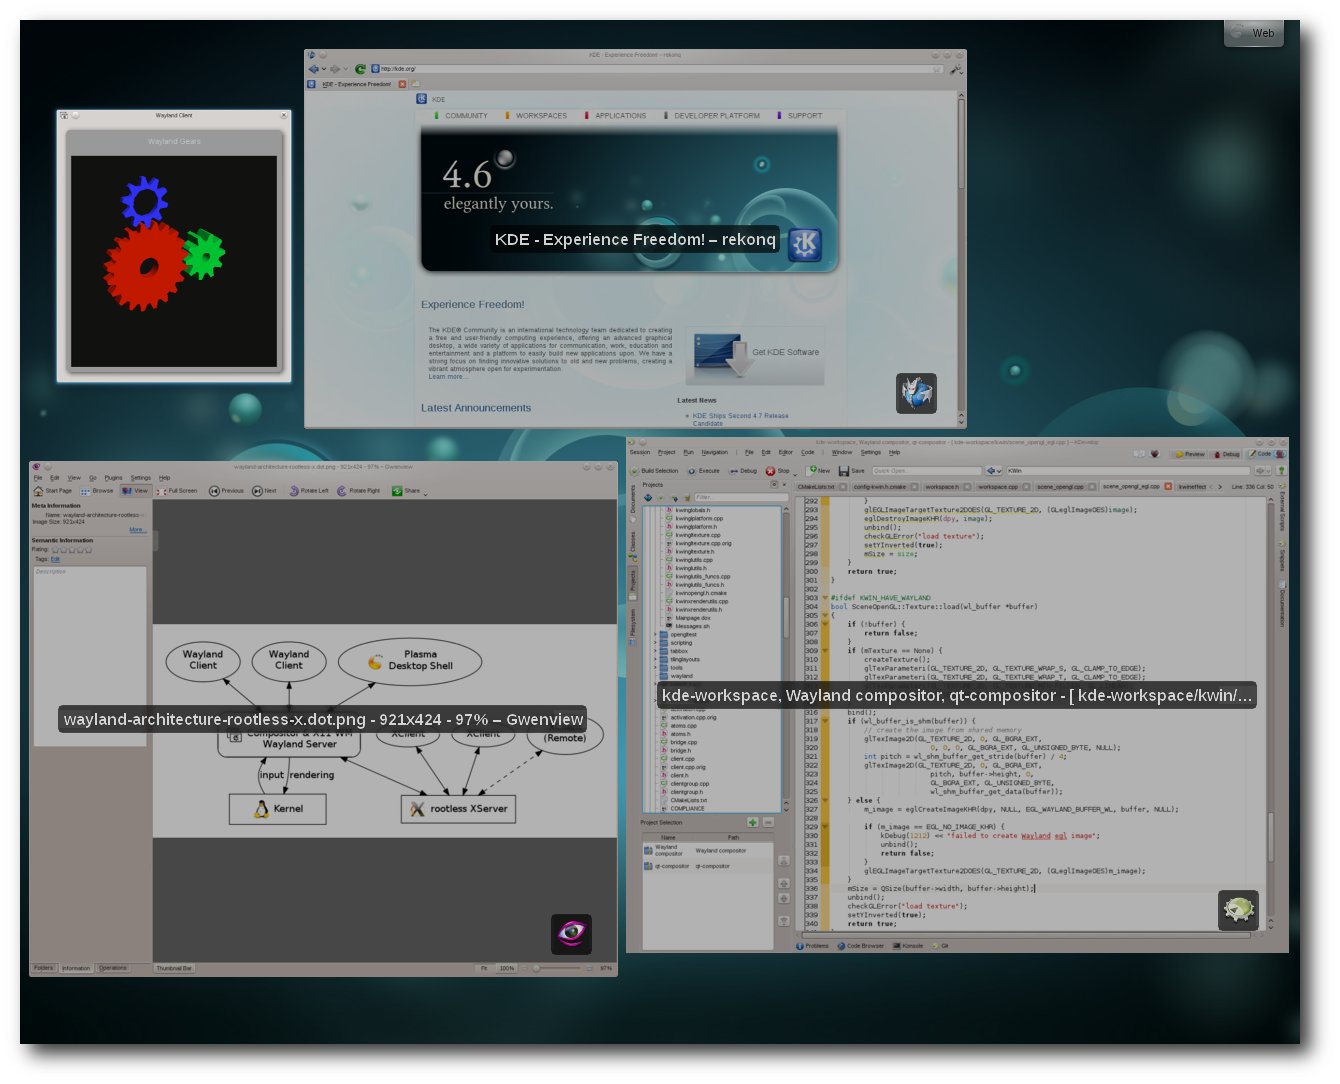Click the KDevelop gear application icon overlay
The width and height of the screenshot is (1340, 1084).
(1238, 910)
